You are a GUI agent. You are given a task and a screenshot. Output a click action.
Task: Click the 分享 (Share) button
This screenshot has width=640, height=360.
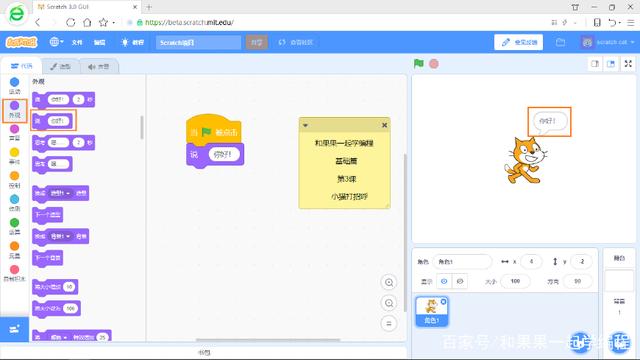tap(257, 42)
